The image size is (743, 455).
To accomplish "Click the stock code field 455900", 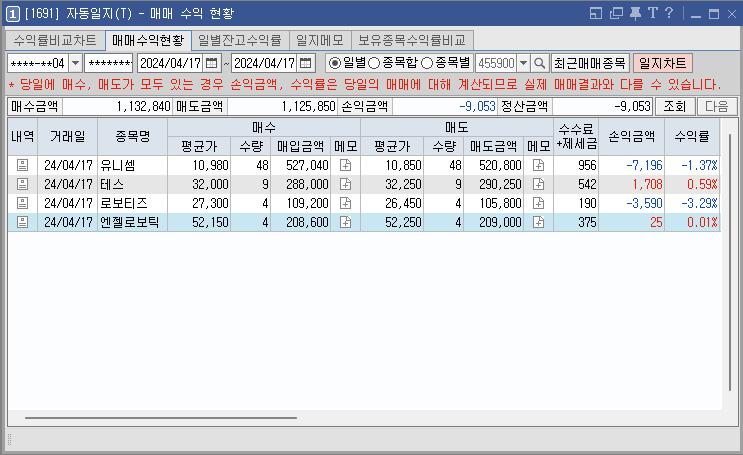I will (496, 63).
